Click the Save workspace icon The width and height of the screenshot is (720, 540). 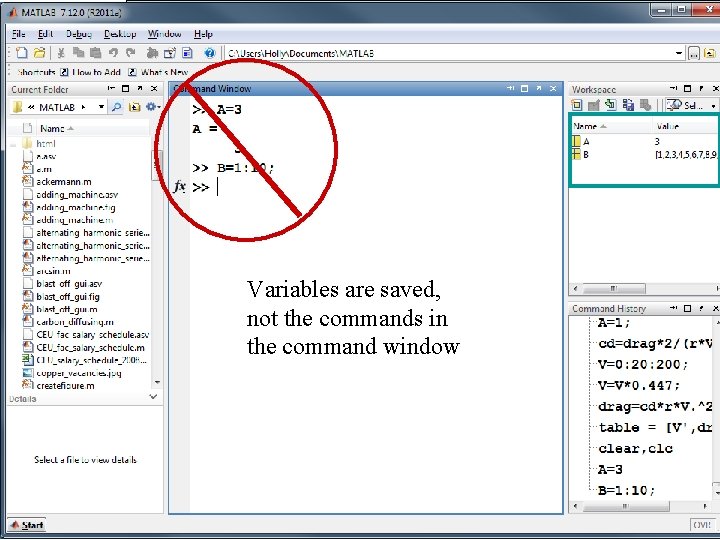(628, 105)
